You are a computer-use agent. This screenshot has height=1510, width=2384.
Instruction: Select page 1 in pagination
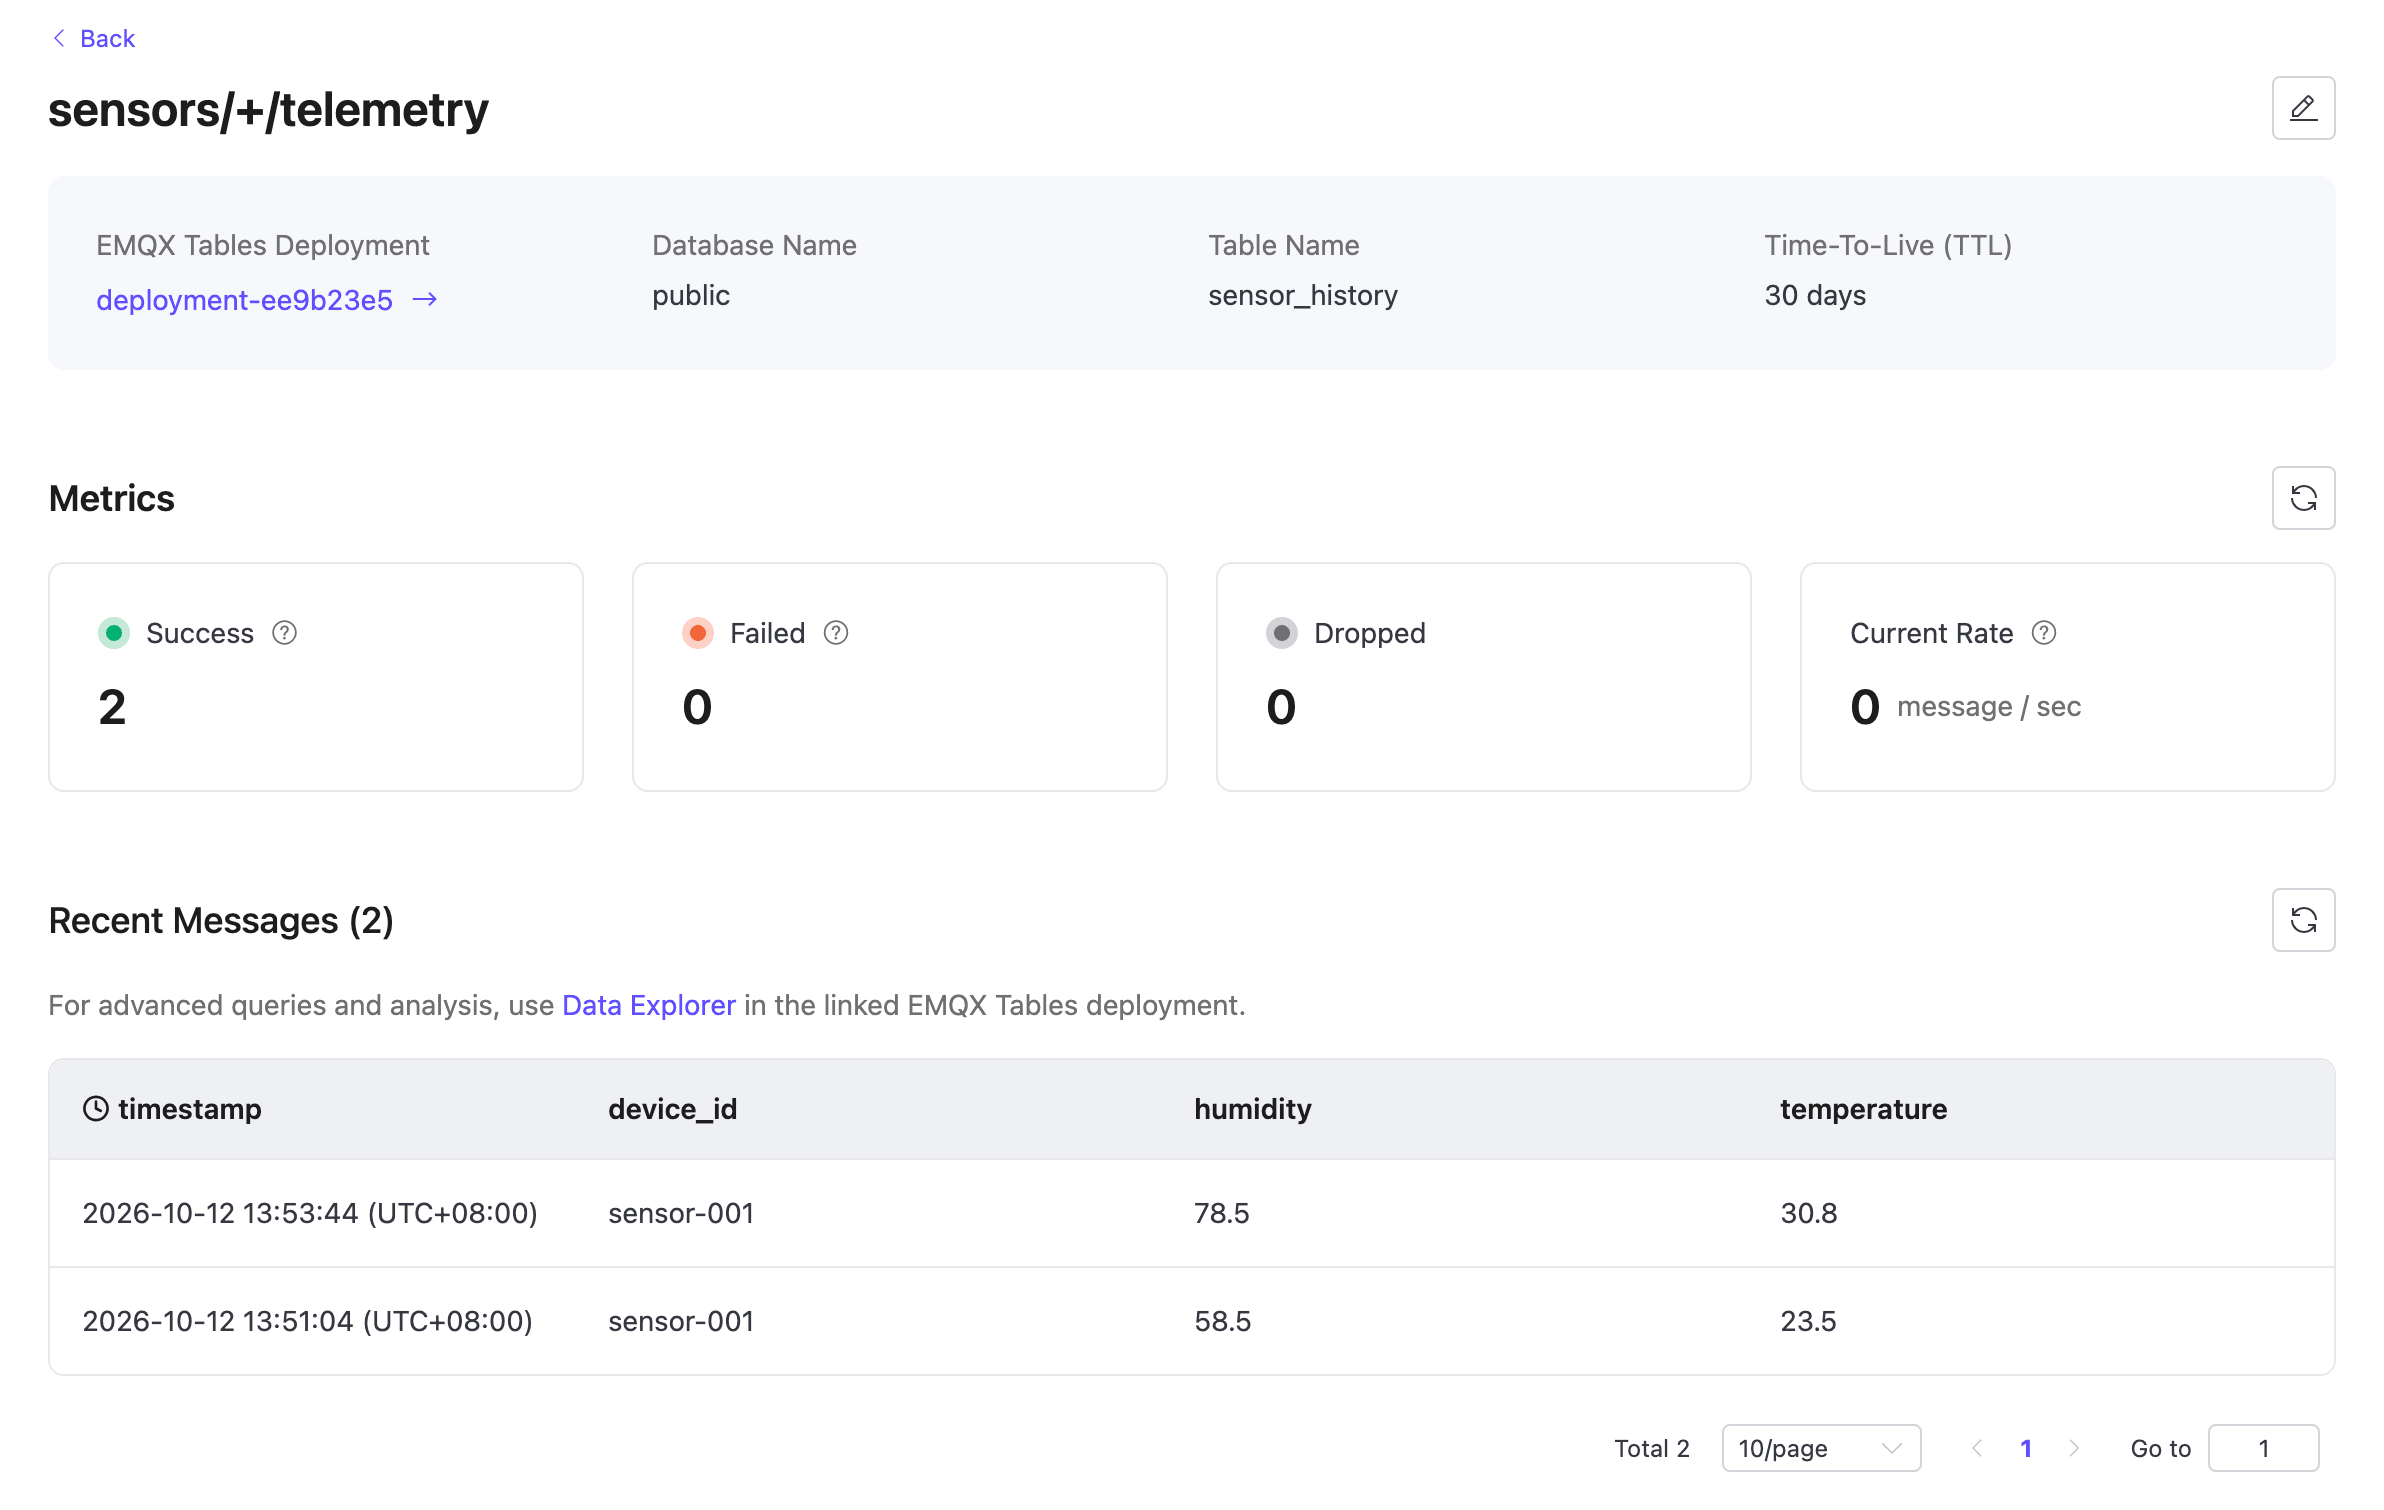coord(2026,1448)
